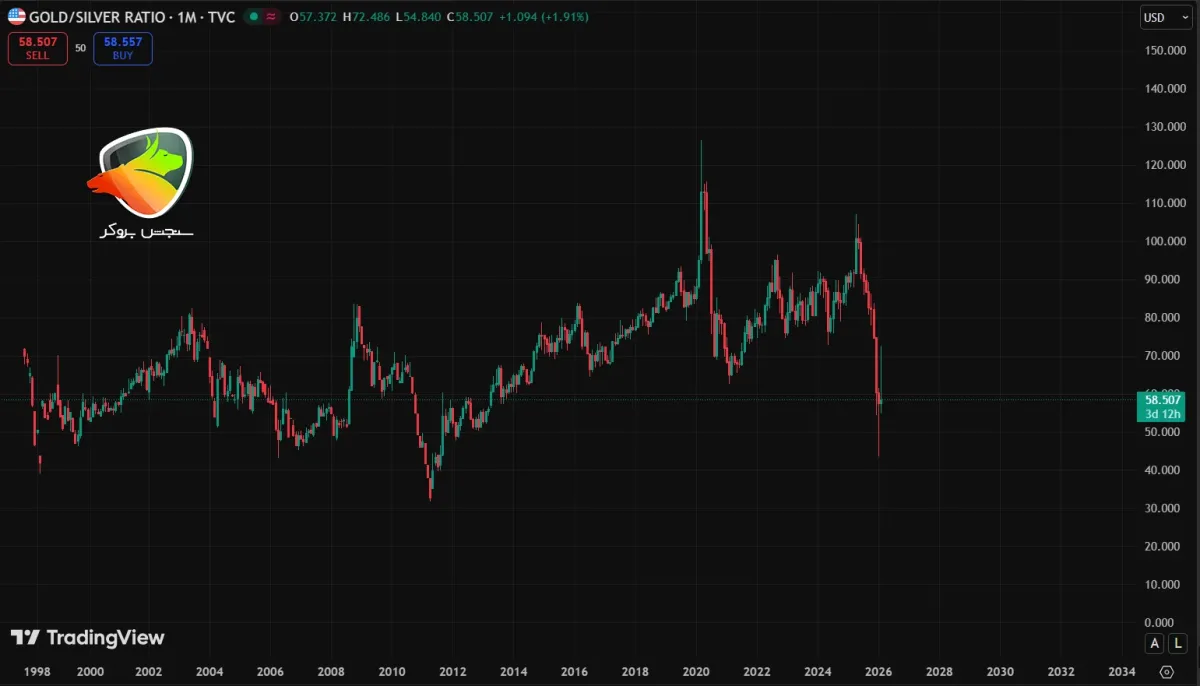Viewport: 1200px width, 686px height.
Task: Click the 2020 time axis label
Action: [696, 672]
